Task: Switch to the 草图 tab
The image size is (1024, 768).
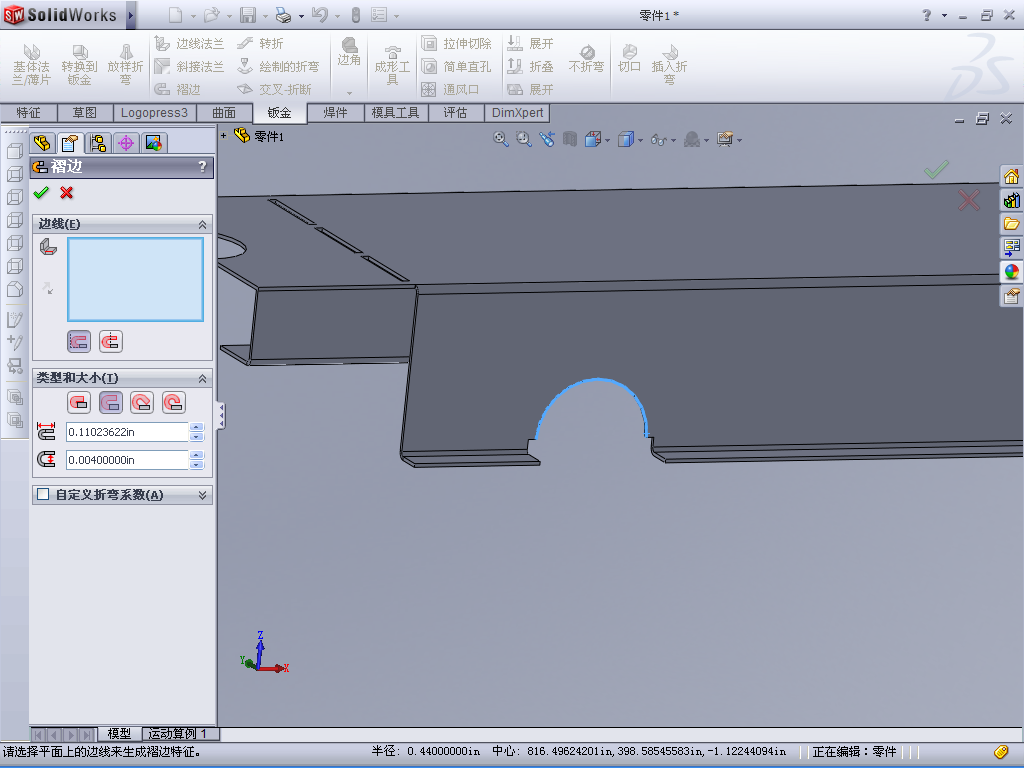Action: click(85, 113)
